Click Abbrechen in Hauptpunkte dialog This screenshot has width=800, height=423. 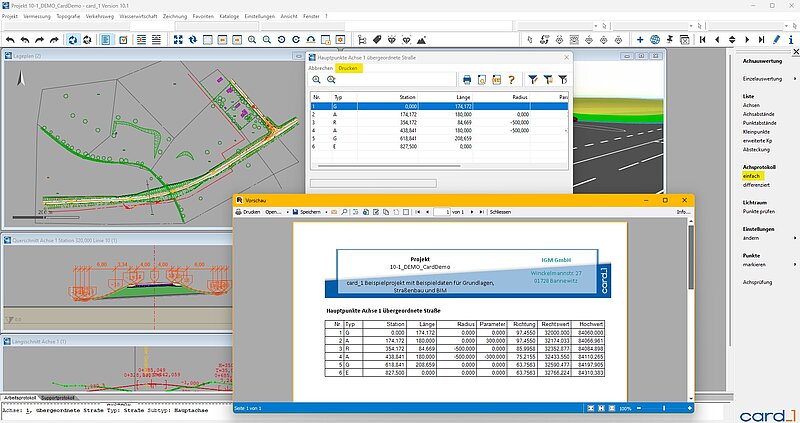click(x=320, y=68)
